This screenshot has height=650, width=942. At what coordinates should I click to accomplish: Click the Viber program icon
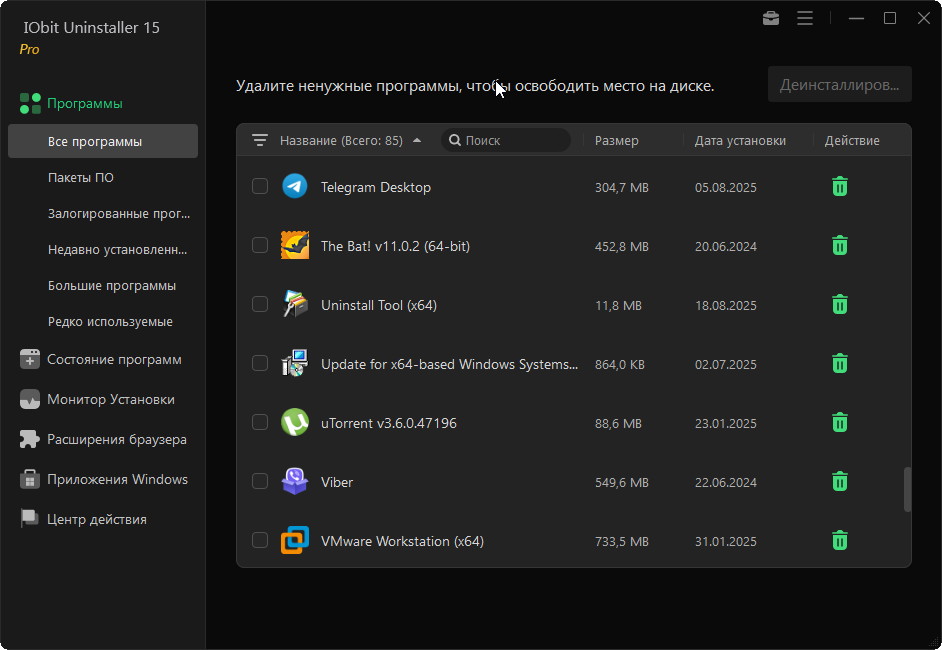(295, 481)
